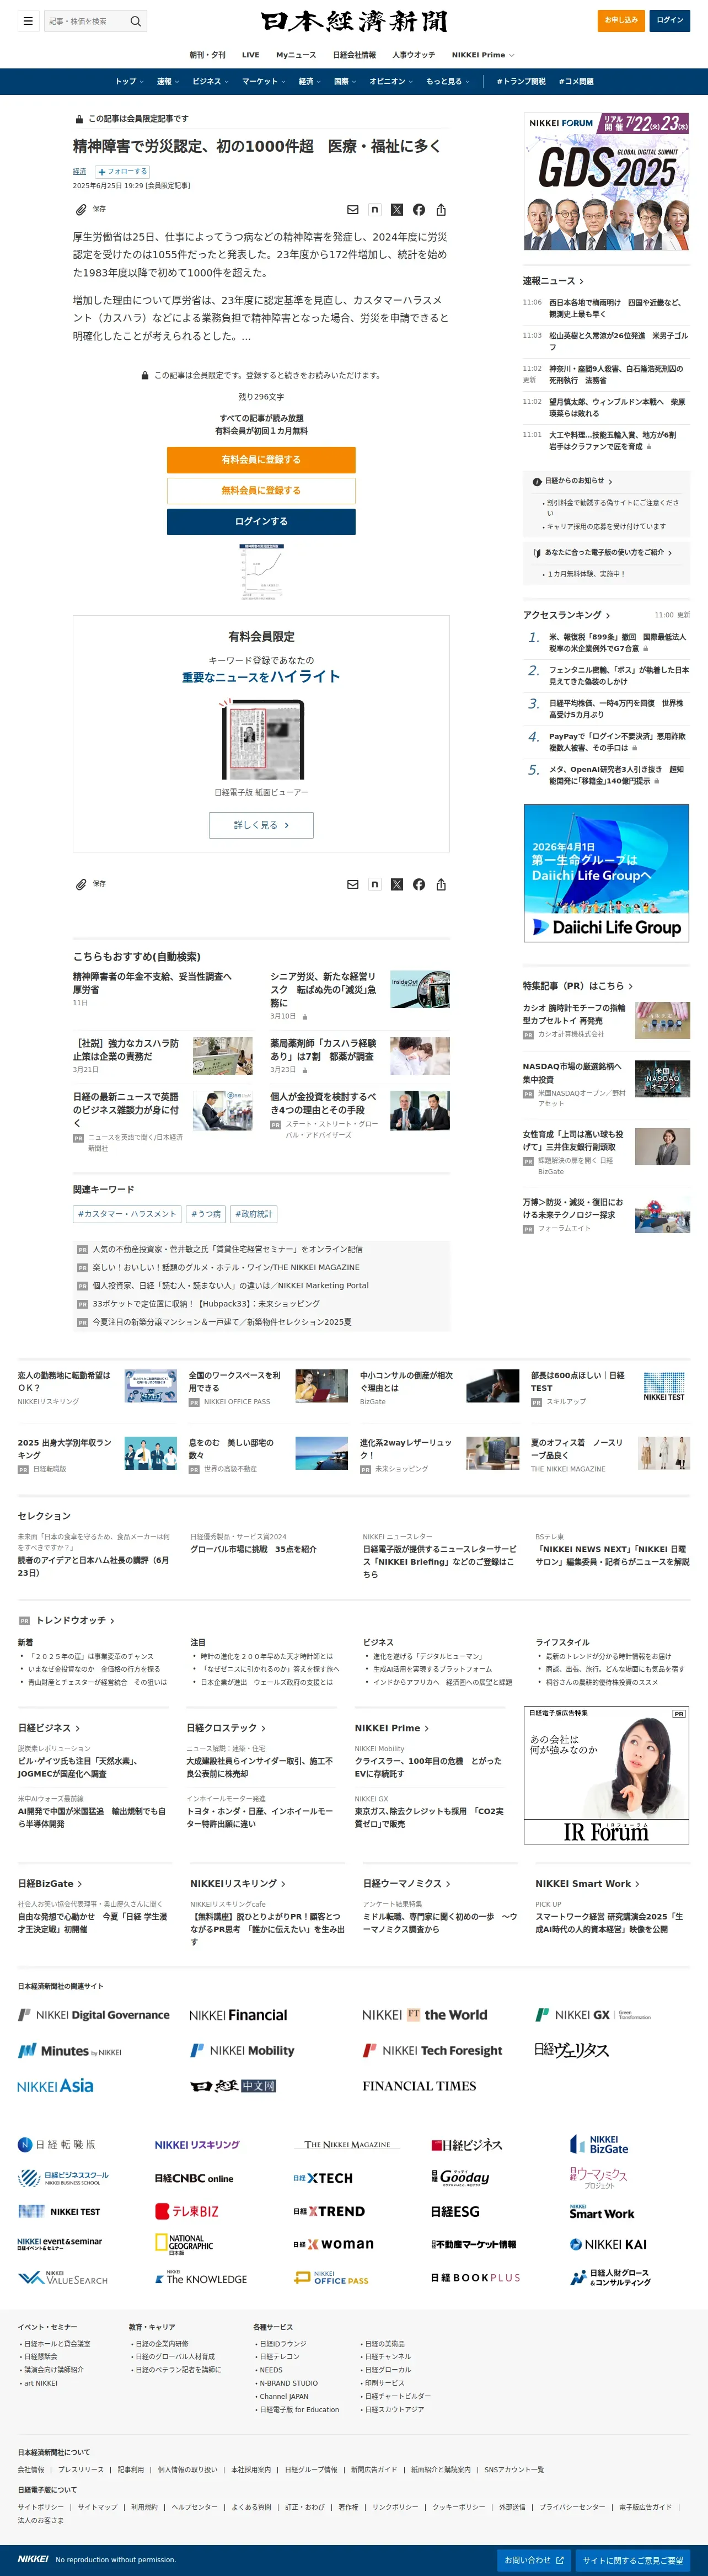Open the 日経XTECH logo
Viewport: 708px width, 2576px height.
(x=323, y=2178)
